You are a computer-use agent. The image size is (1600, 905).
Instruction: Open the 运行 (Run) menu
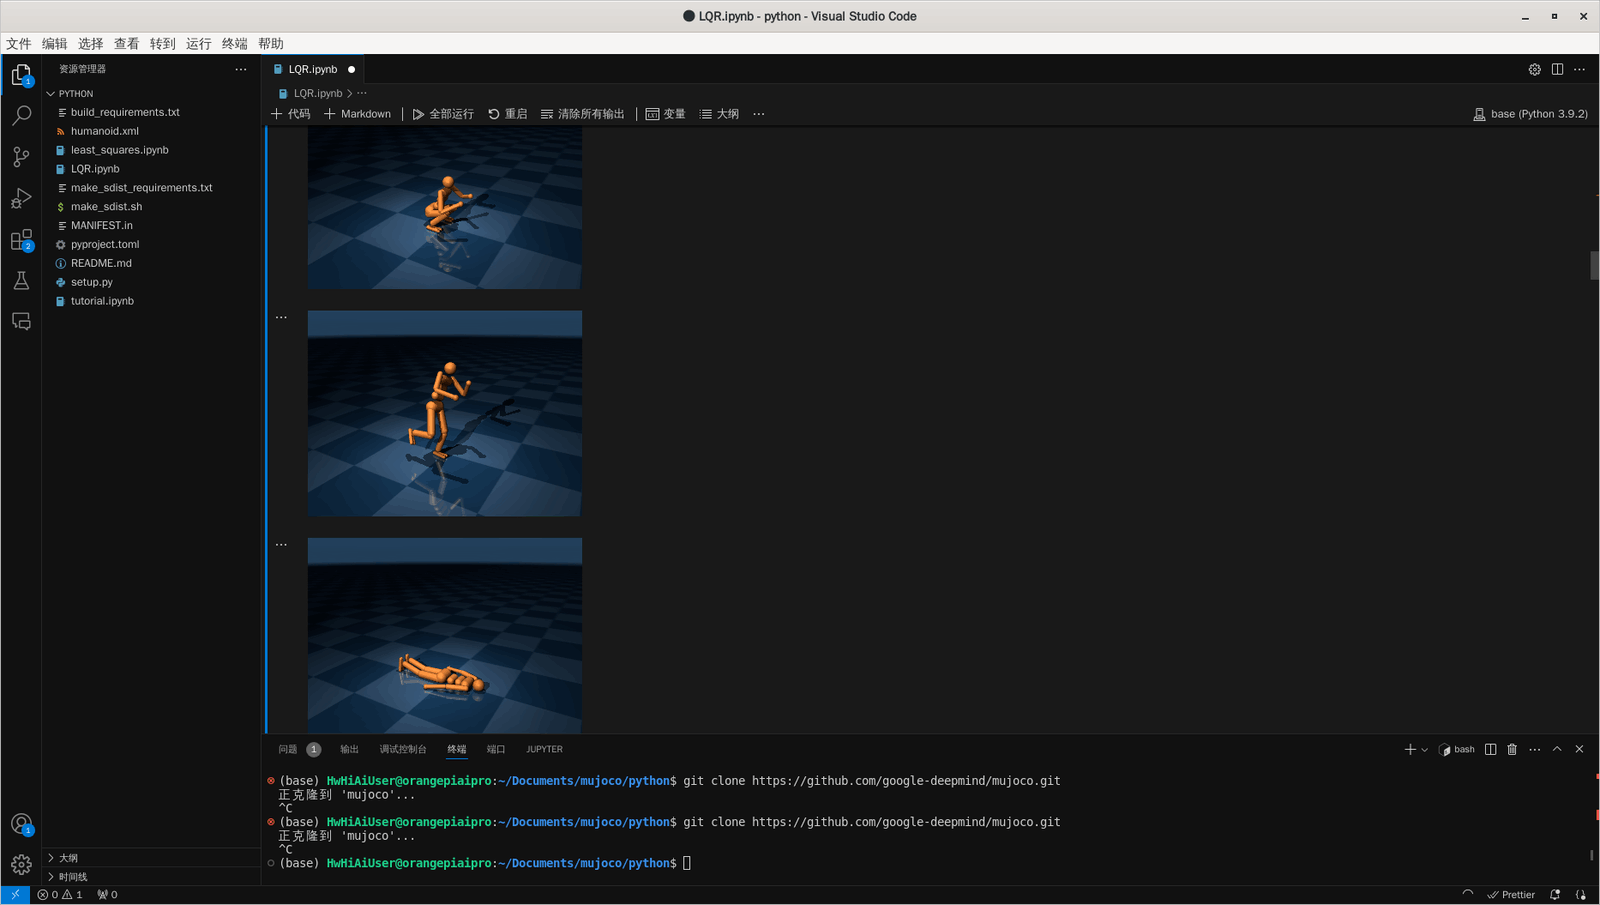[199, 44]
